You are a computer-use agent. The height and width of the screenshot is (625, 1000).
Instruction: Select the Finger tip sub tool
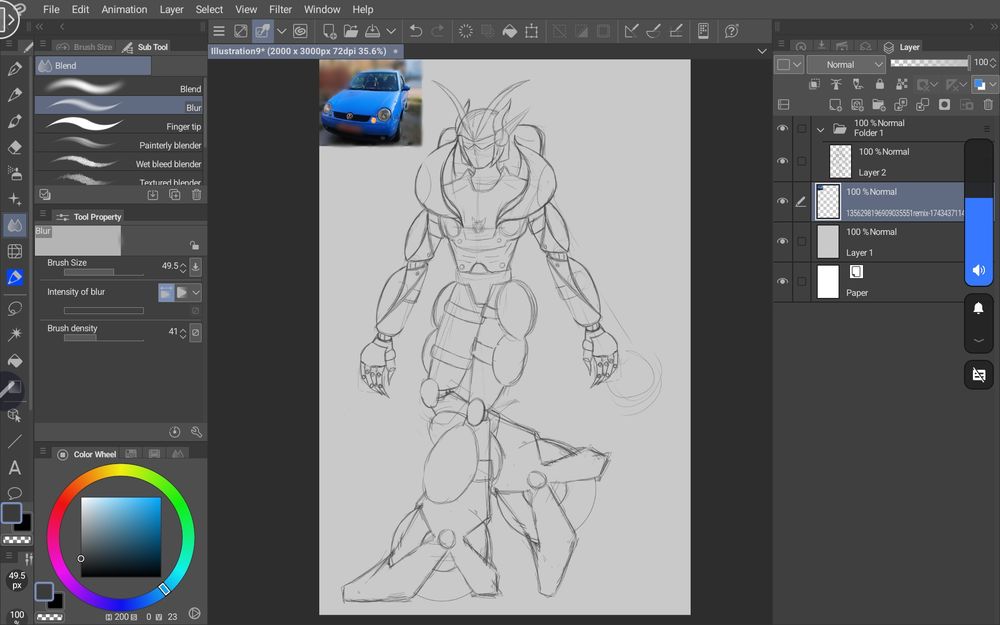[119, 125]
